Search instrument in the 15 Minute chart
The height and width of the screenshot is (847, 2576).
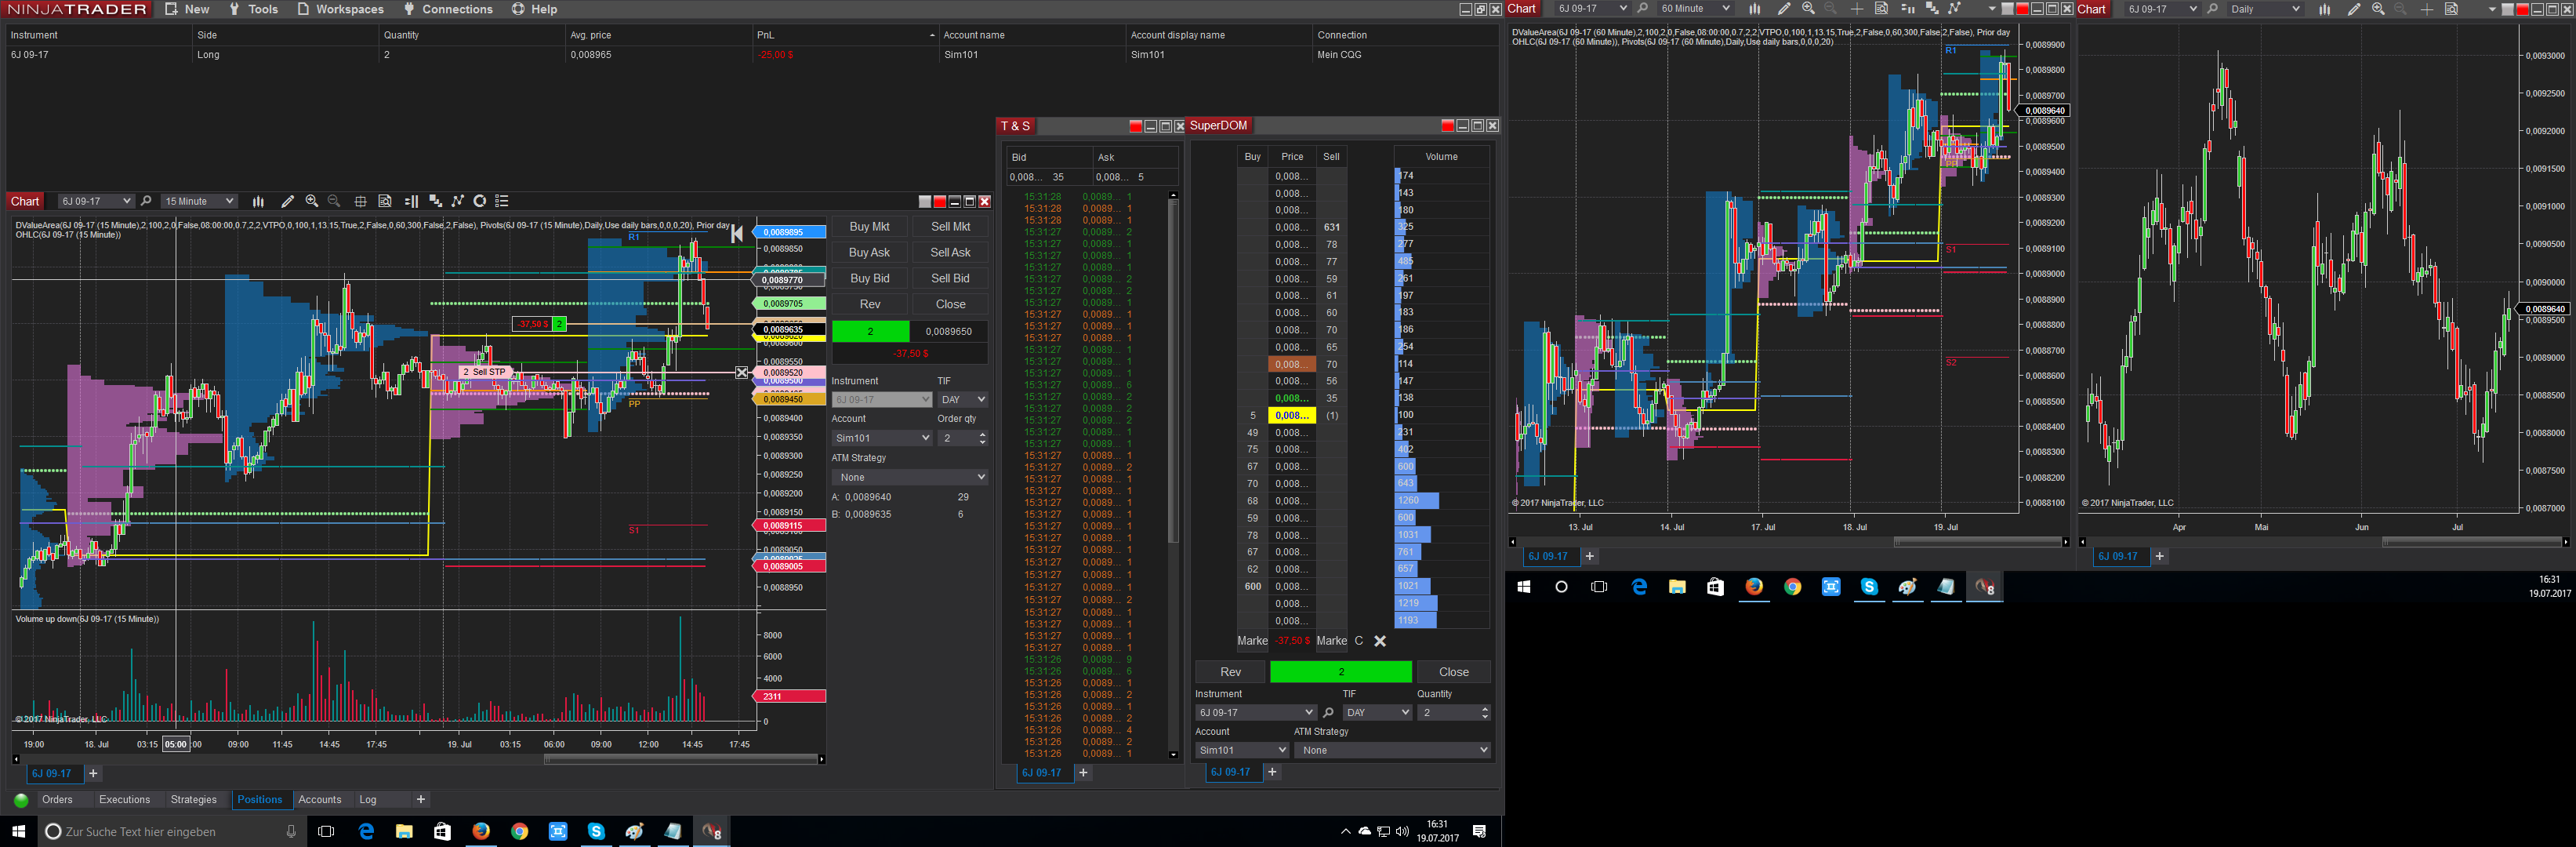coord(146,201)
